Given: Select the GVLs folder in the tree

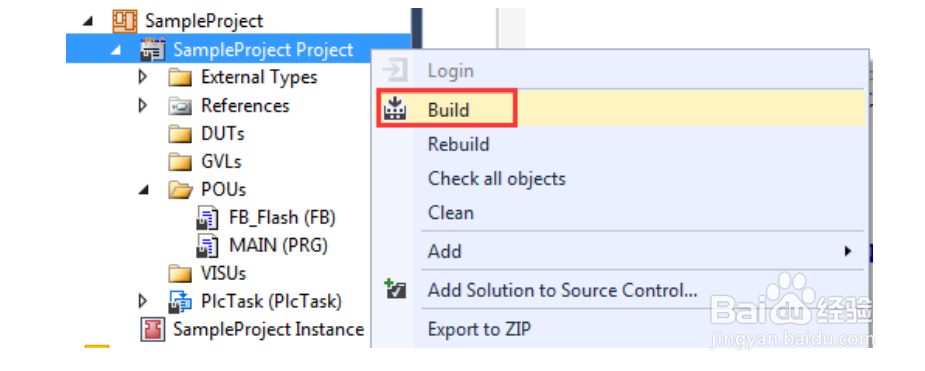Looking at the screenshot, I should 205,162.
